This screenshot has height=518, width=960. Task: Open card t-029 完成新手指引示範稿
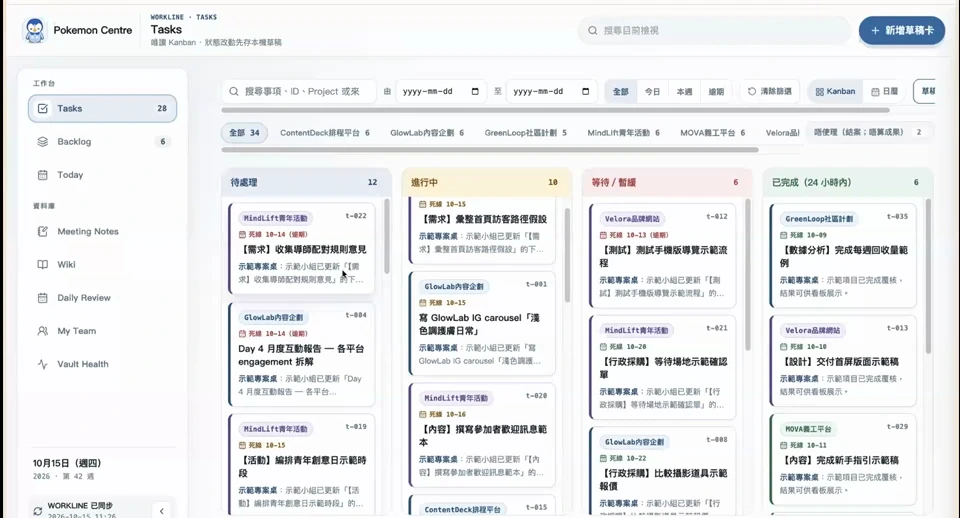click(843, 459)
